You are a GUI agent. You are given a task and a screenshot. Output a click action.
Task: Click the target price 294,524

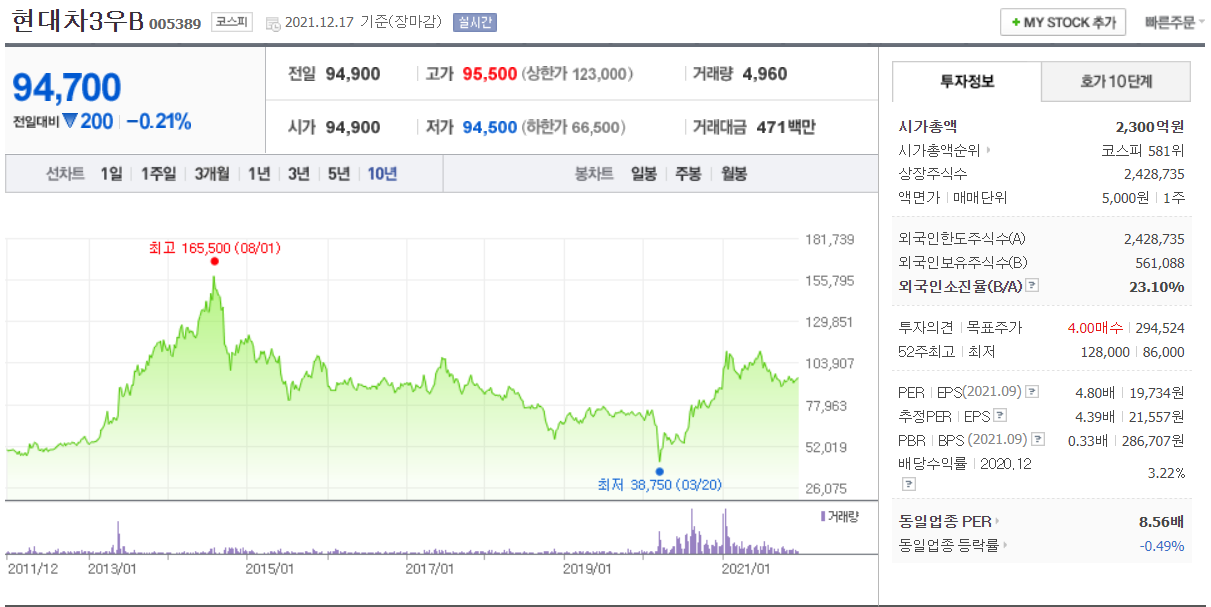pyautogui.click(x=1160, y=328)
